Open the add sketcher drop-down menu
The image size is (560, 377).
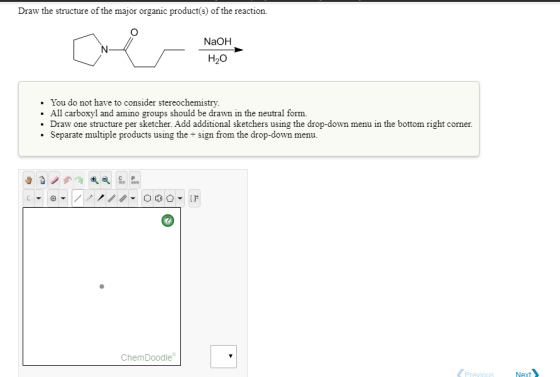click(224, 356)
